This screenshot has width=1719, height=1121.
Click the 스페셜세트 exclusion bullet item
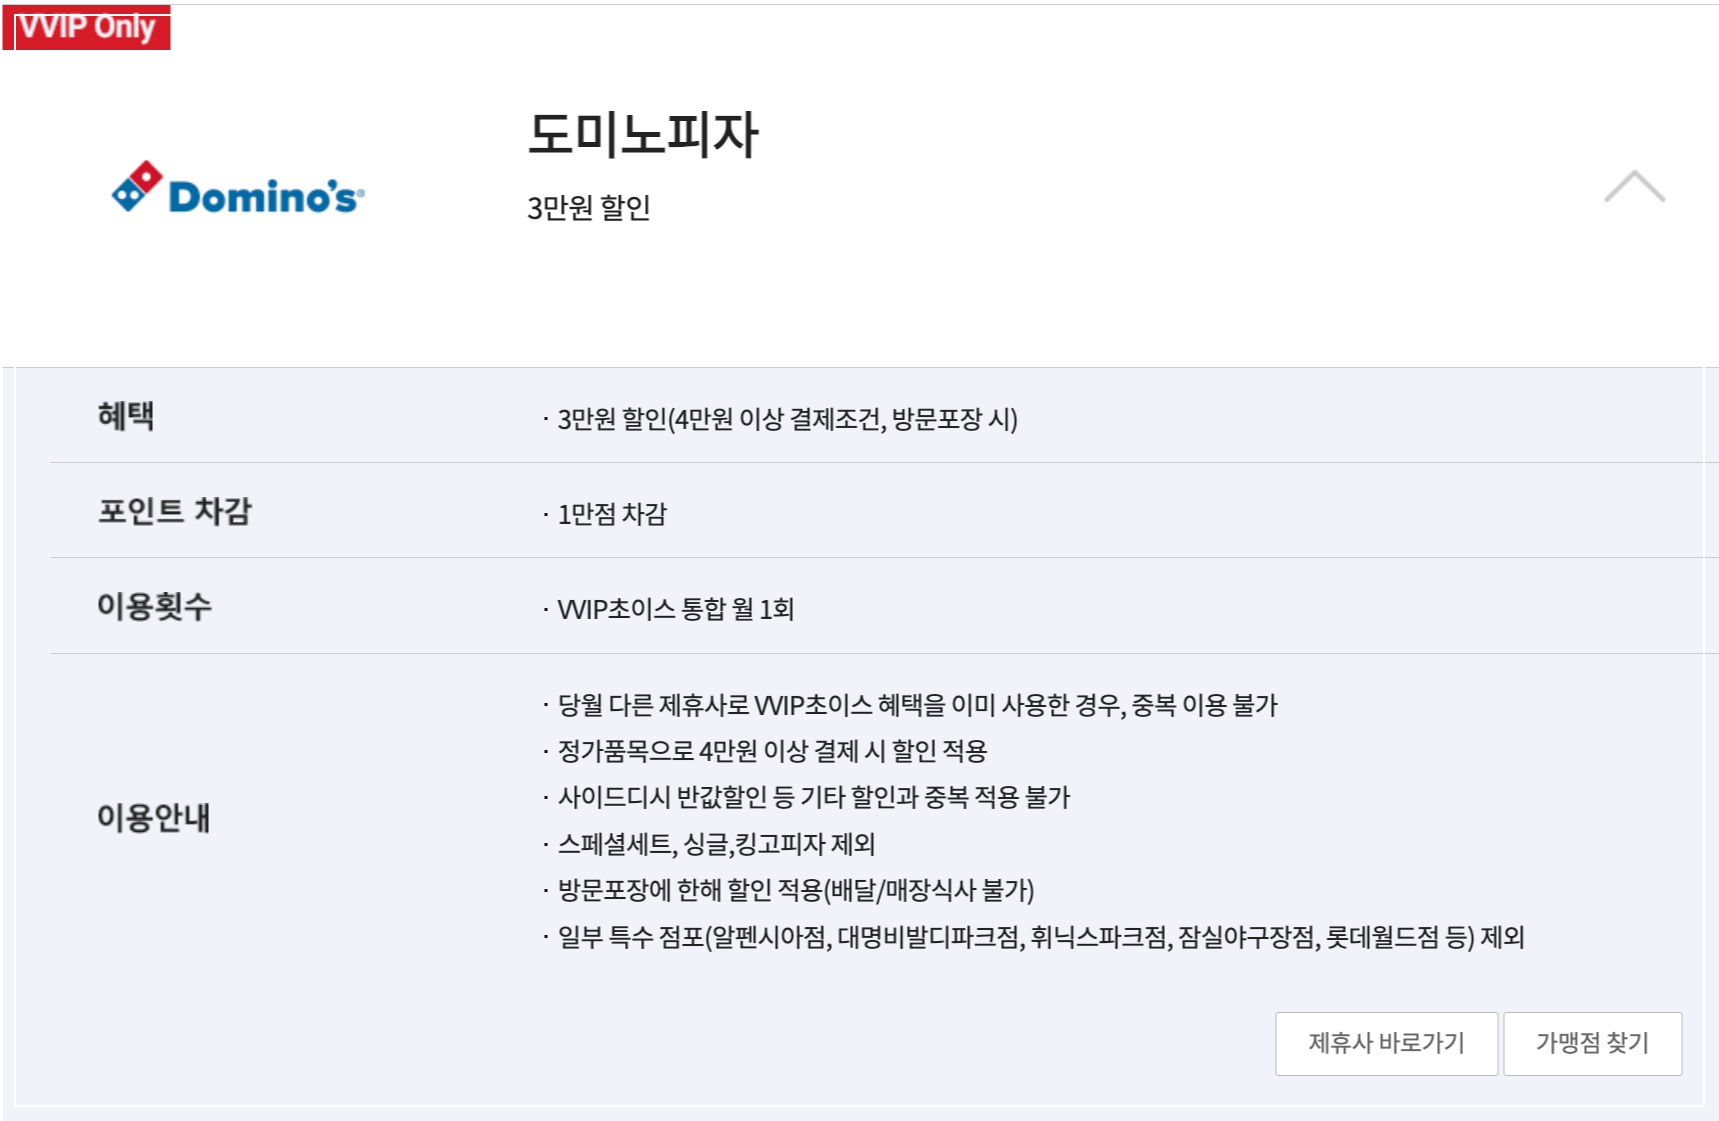(x=710, y=845)
